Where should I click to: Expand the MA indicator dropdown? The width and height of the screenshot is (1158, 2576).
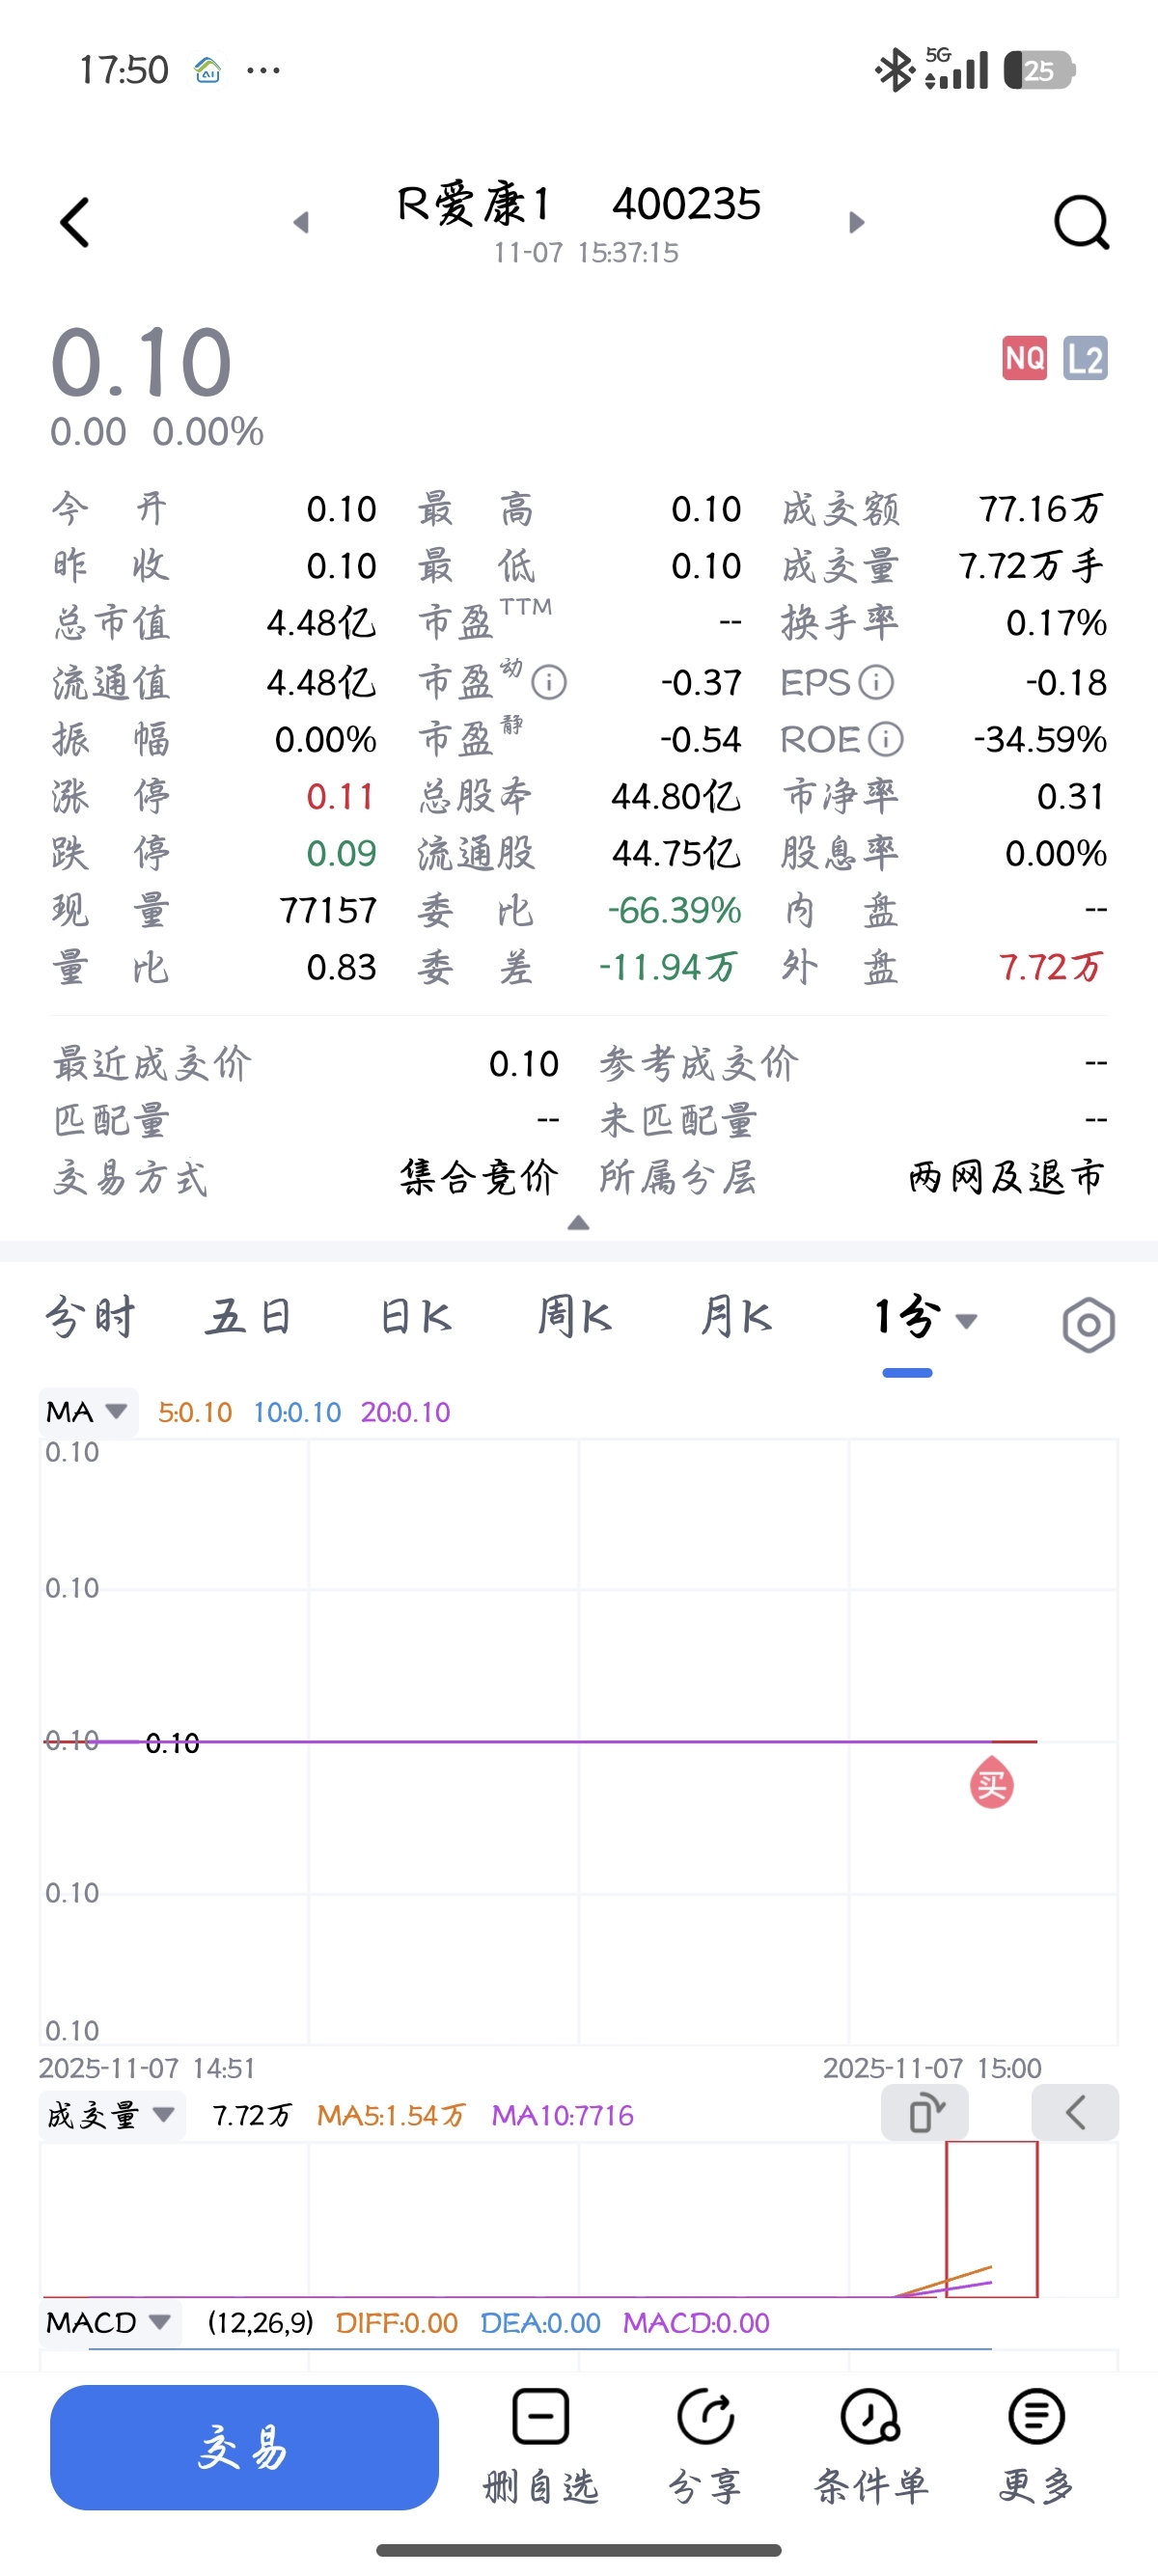pyautogui.click(x=88, y=1412)
